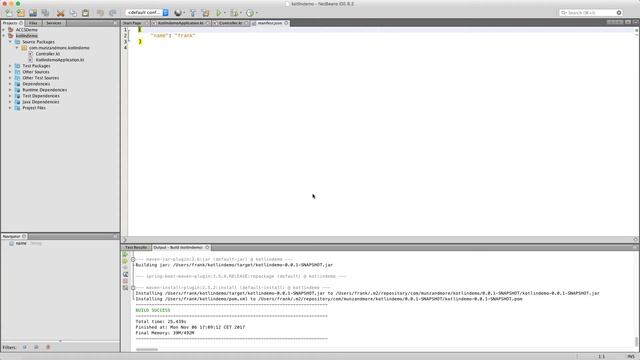Collapse the com.munzandmore.kotlindemo package
The width and height of the screenshot is (640, 360).
[17, 48]
